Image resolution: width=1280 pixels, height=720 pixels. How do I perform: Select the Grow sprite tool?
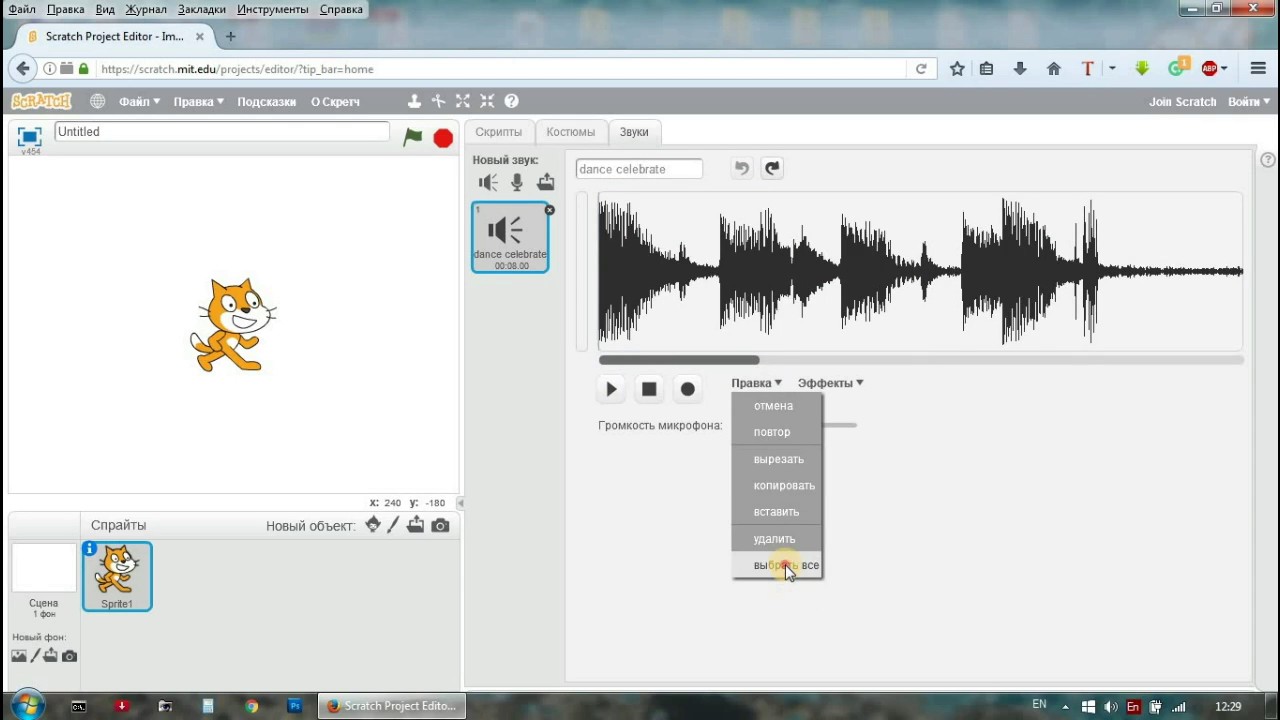click(463, 101)
